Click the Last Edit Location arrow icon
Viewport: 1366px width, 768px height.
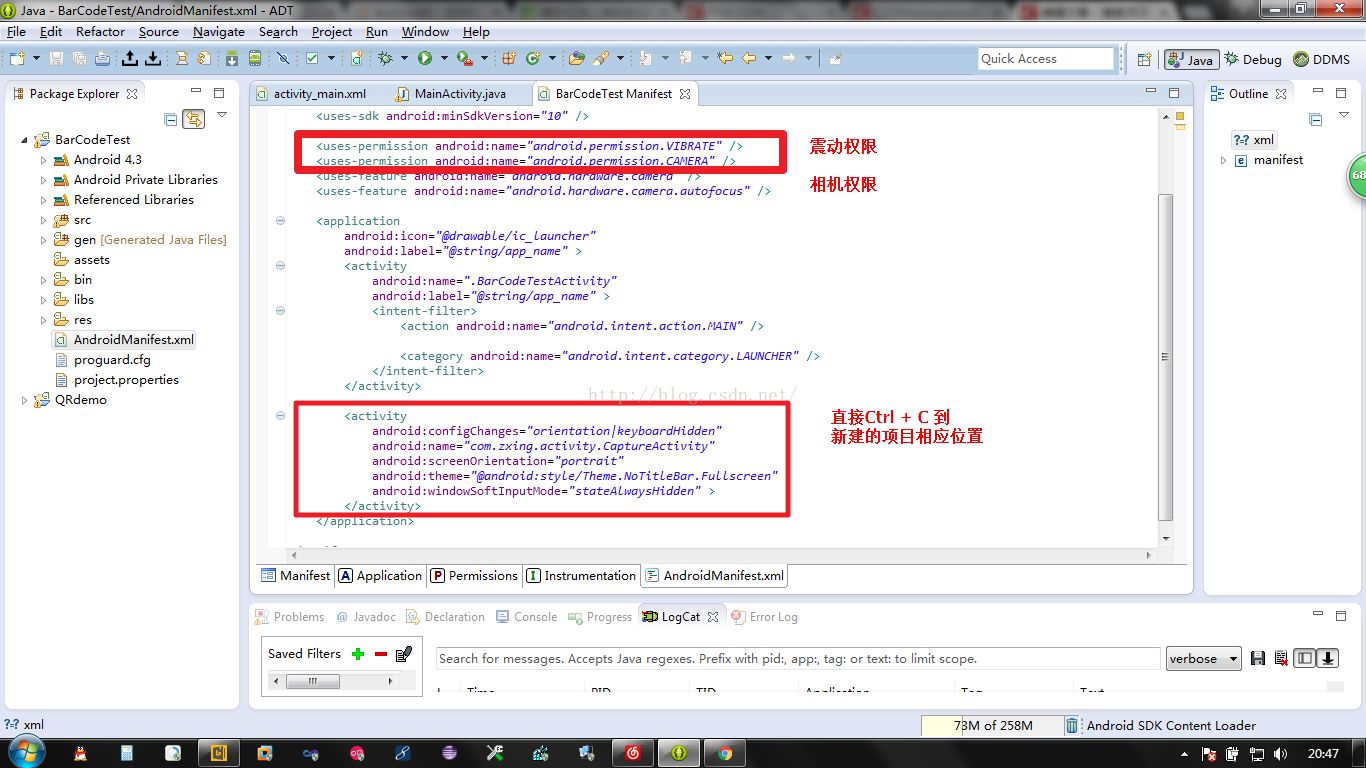pos(725,59)
